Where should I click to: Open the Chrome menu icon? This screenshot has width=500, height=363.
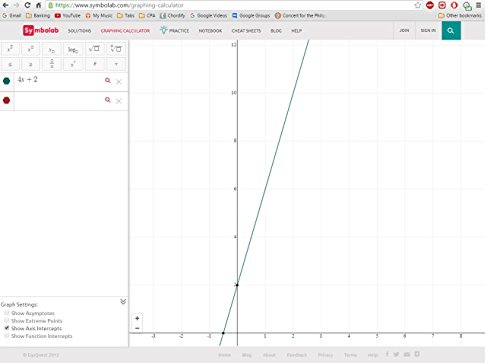[x=478, y=5]
